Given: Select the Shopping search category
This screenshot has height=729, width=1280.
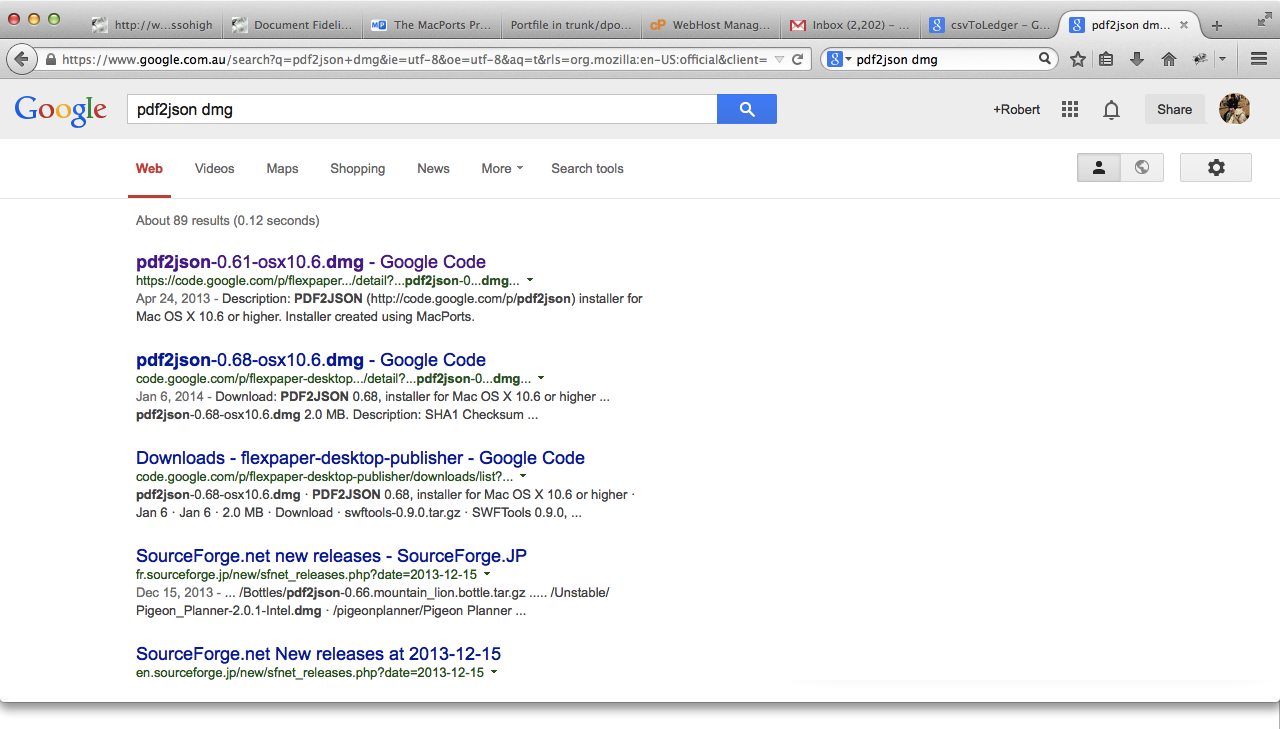Looking at the screenshot, I should (358, 168).
